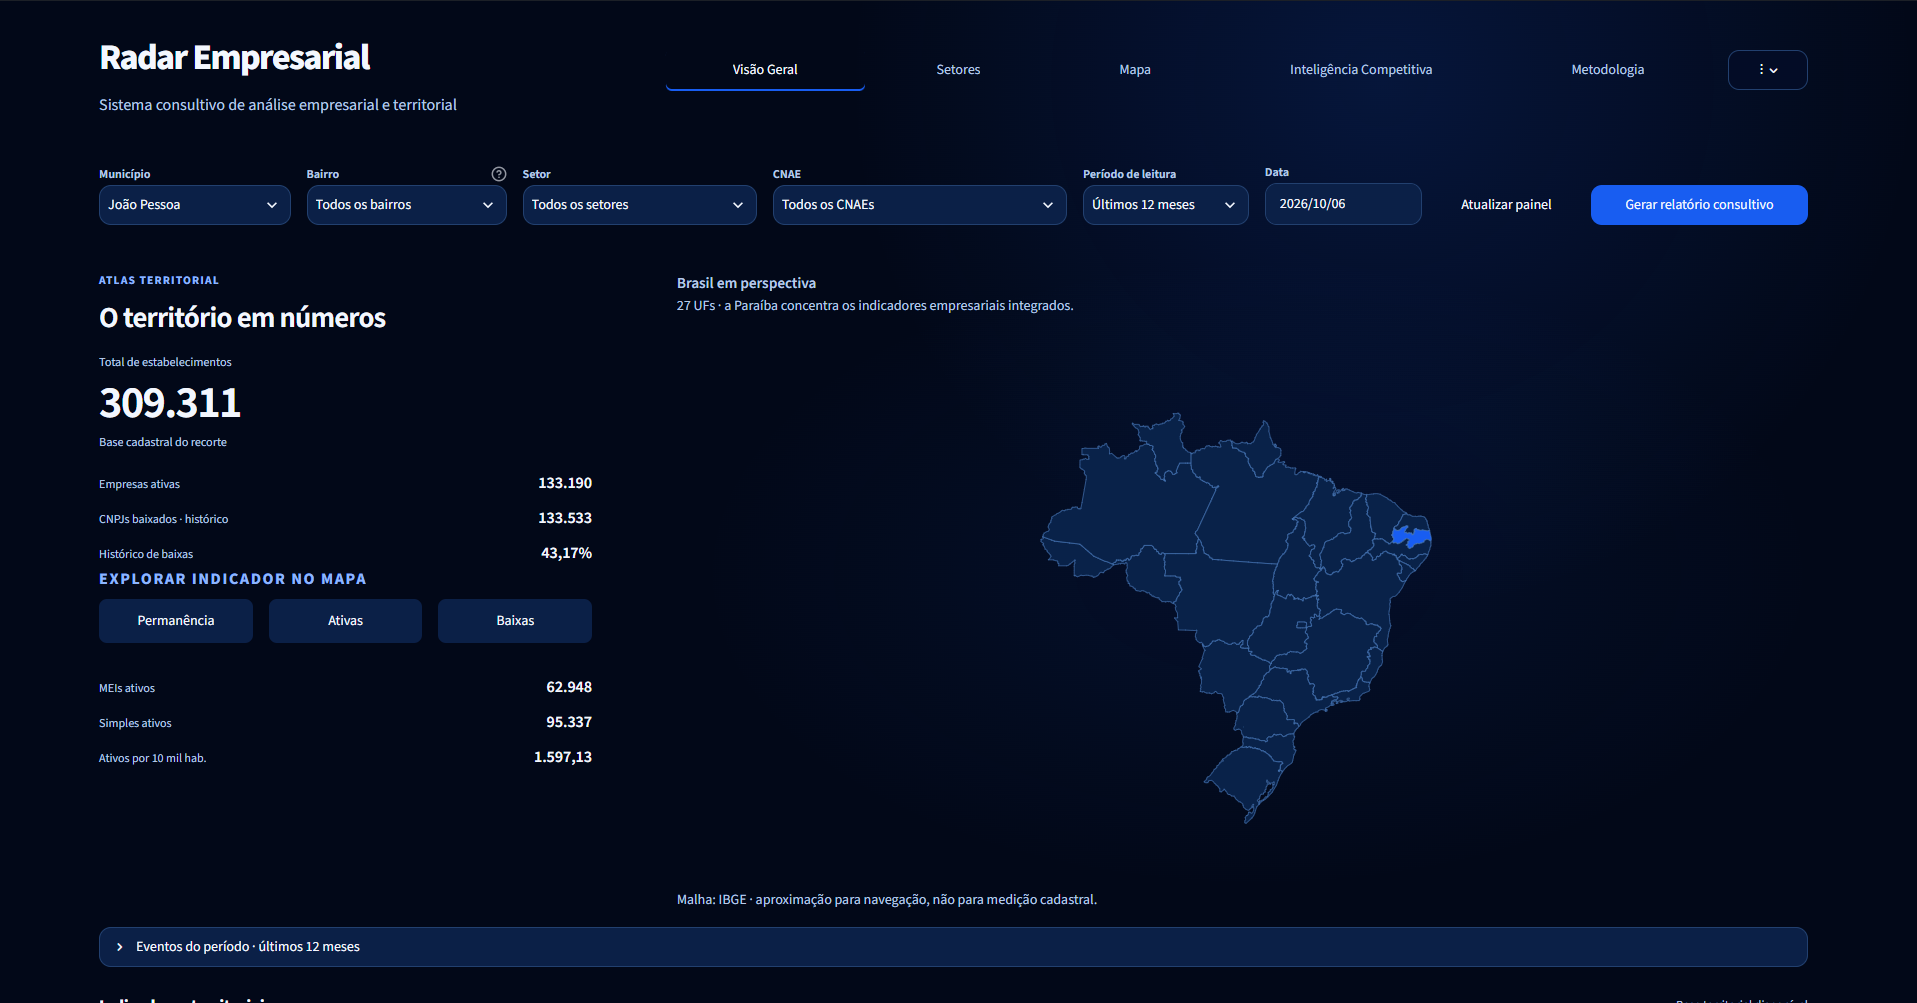
Task: Switch to the Setores tab
Action: pyautogui.click(x=958, y=70)
